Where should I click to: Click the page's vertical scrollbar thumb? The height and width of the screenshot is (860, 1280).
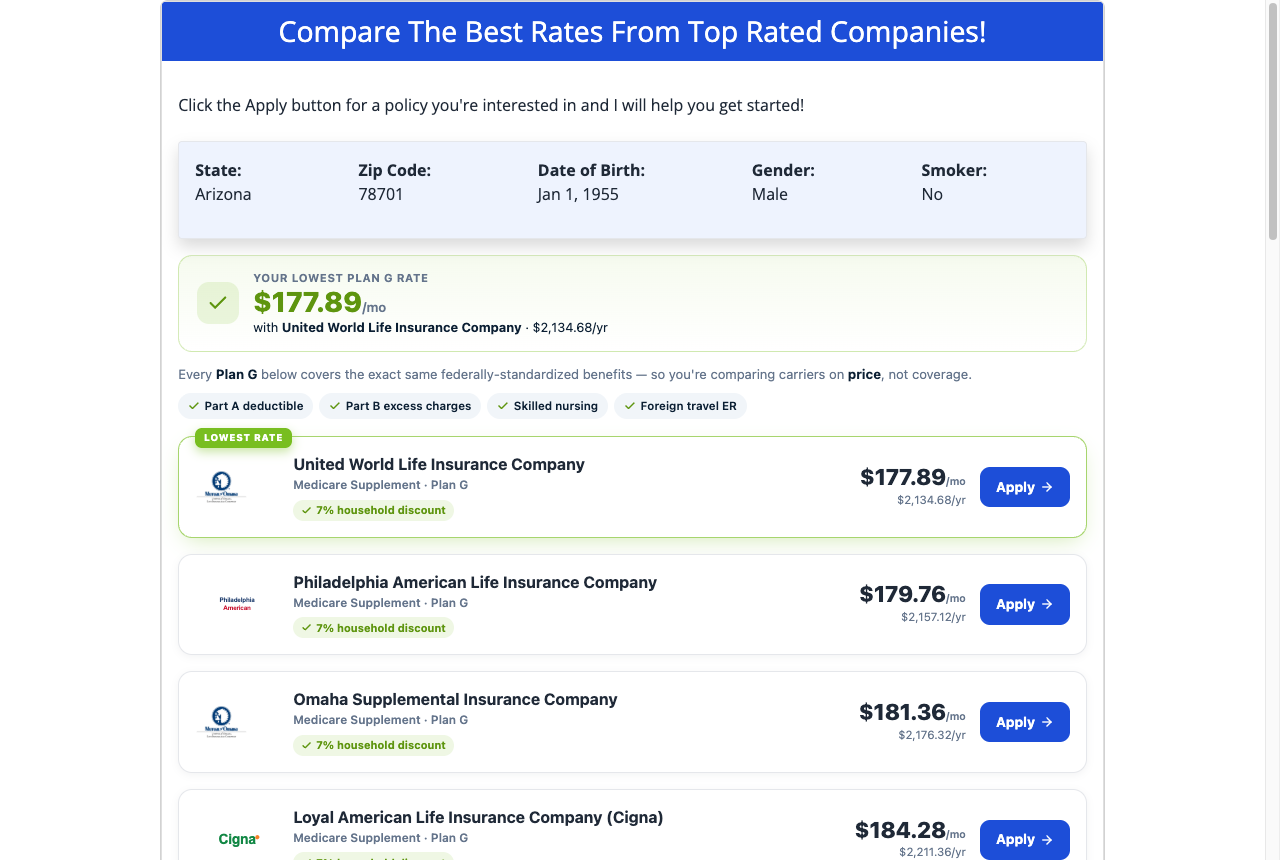pos(1273,122)
